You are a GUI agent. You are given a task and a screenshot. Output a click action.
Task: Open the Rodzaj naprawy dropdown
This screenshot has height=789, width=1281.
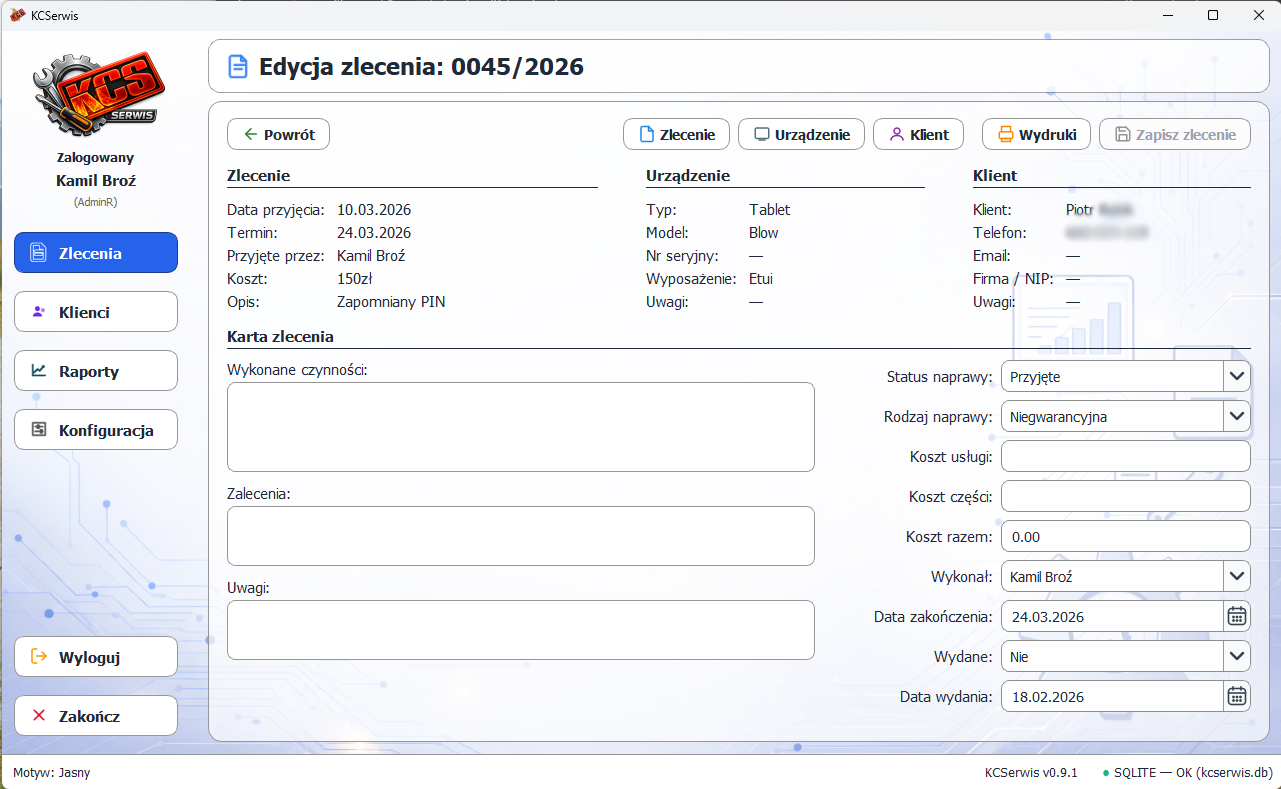(1237, 417)
